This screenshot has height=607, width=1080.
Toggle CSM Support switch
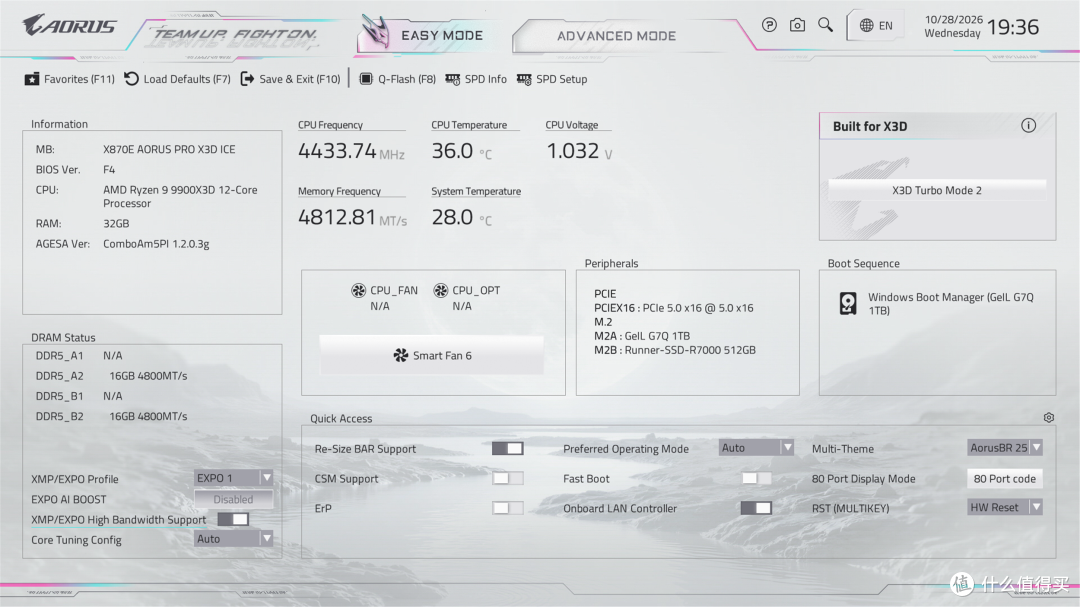(x=508, y=478)
